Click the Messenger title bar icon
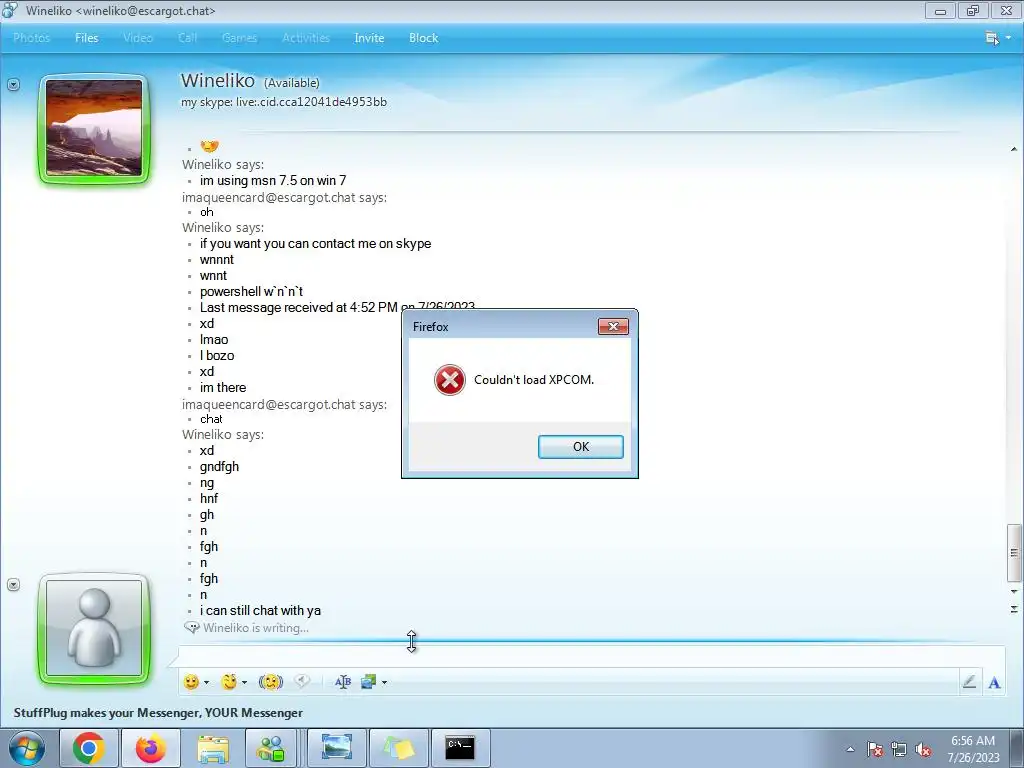This screenshot has width=1024, height=768. click(x=10, y=10)
